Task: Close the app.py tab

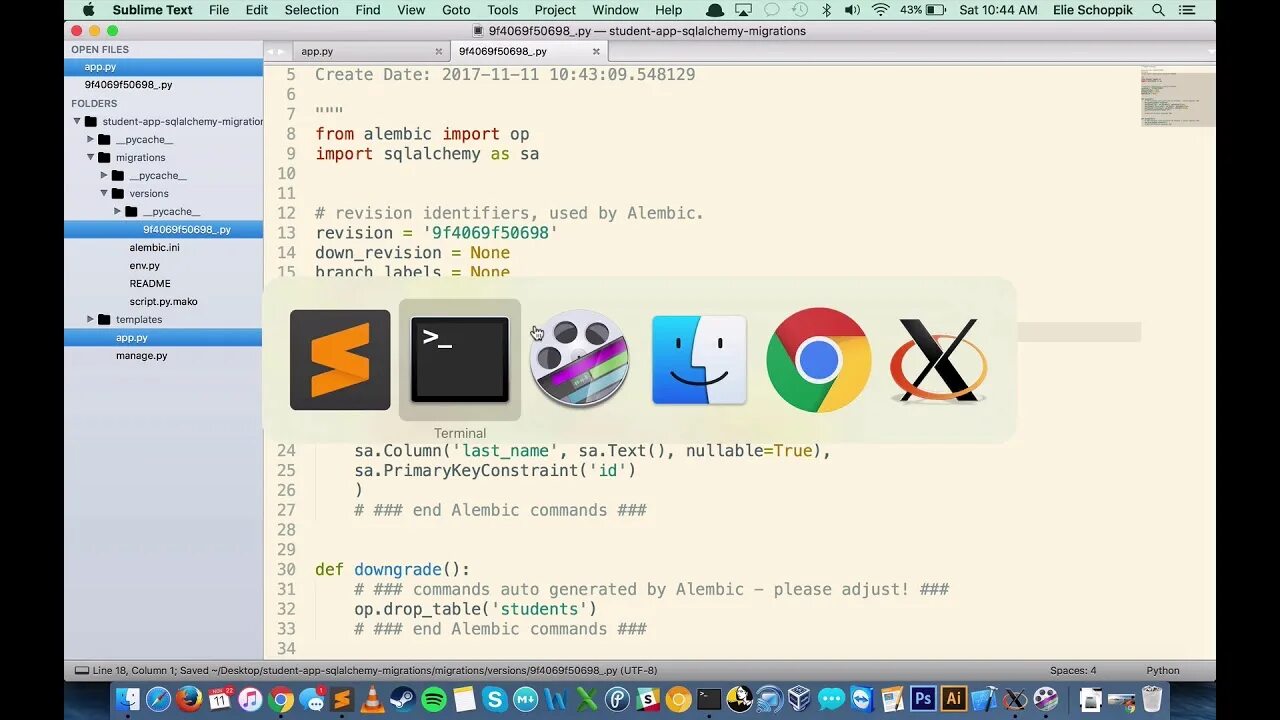Action: (438, 51)
